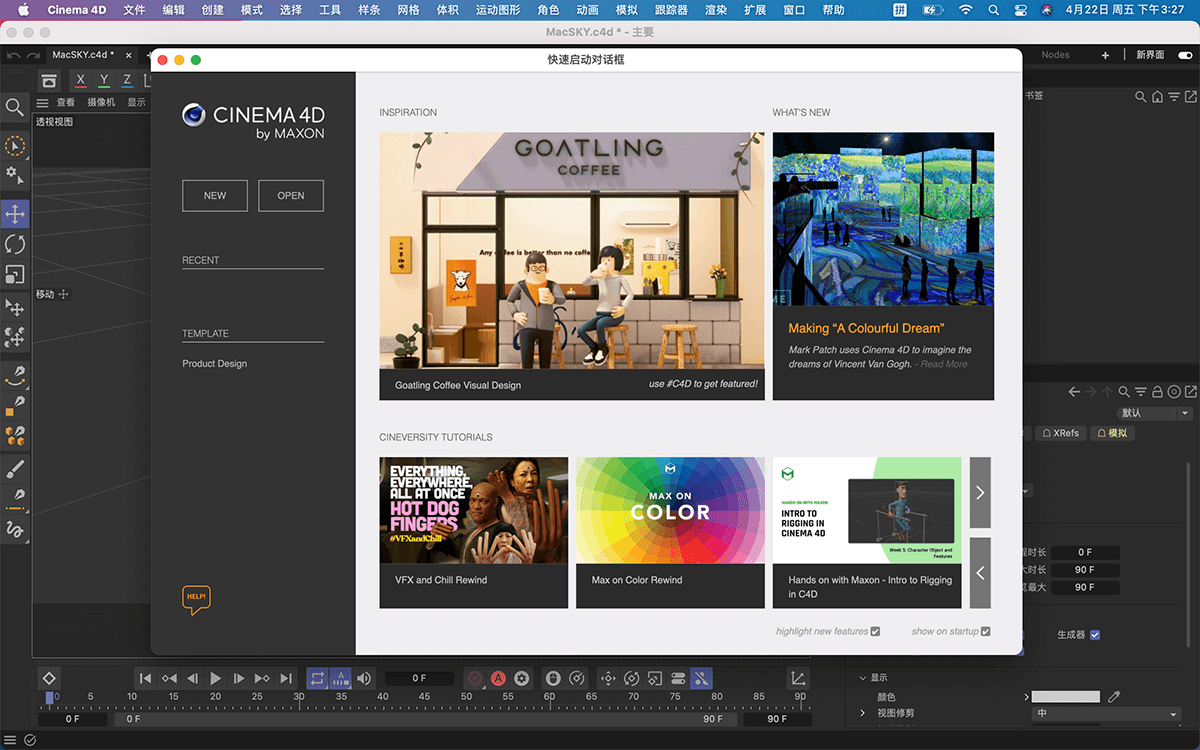Click the home icon in object manager
The width and height of the screenshot is (1200, 750).
[x=1157, y=96]
